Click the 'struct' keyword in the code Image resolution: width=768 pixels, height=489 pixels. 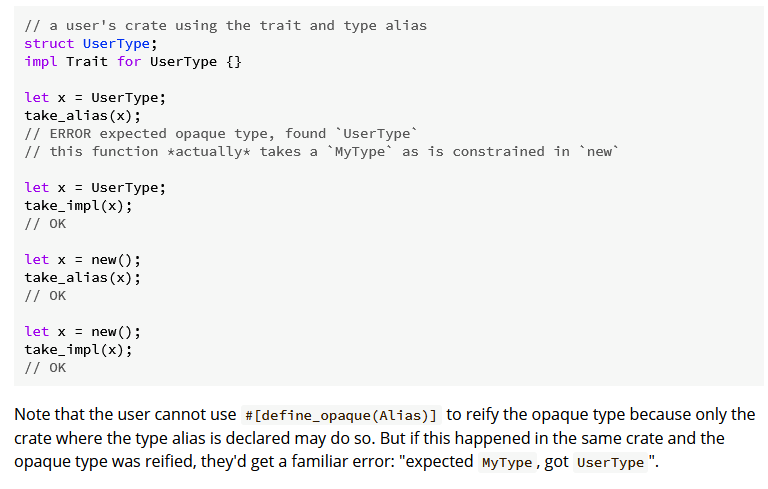pos(49,44)
